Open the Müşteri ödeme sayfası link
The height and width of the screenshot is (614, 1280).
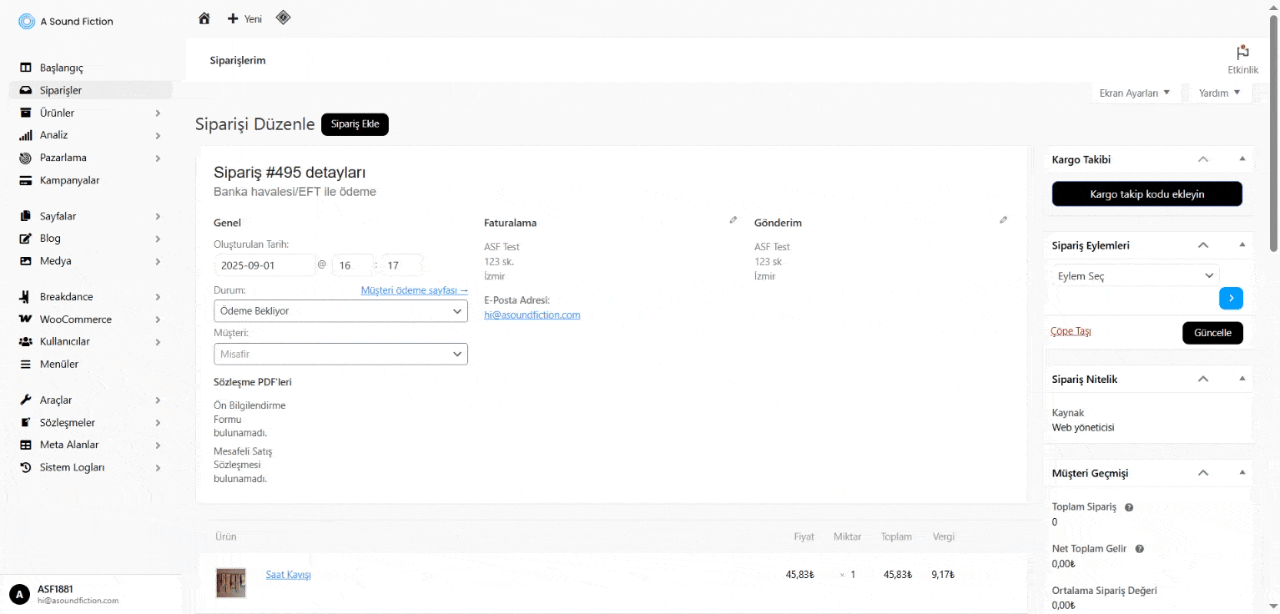414,290
